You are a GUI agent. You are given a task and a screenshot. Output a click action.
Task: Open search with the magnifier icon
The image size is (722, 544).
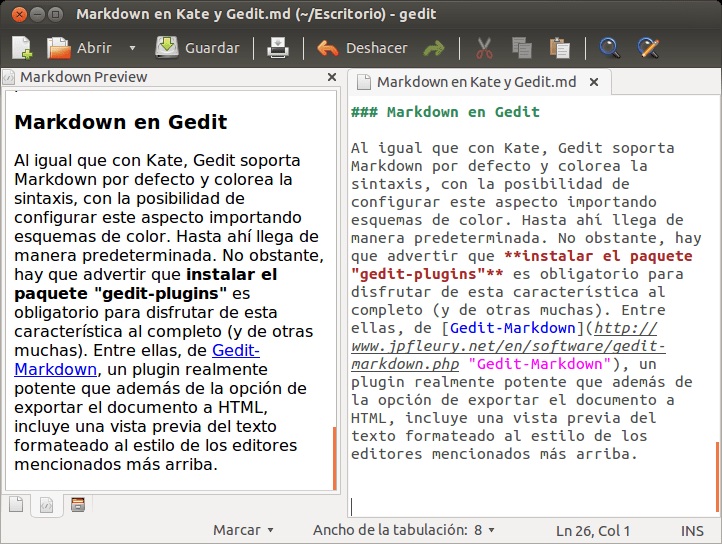click(x=609, y=48)
